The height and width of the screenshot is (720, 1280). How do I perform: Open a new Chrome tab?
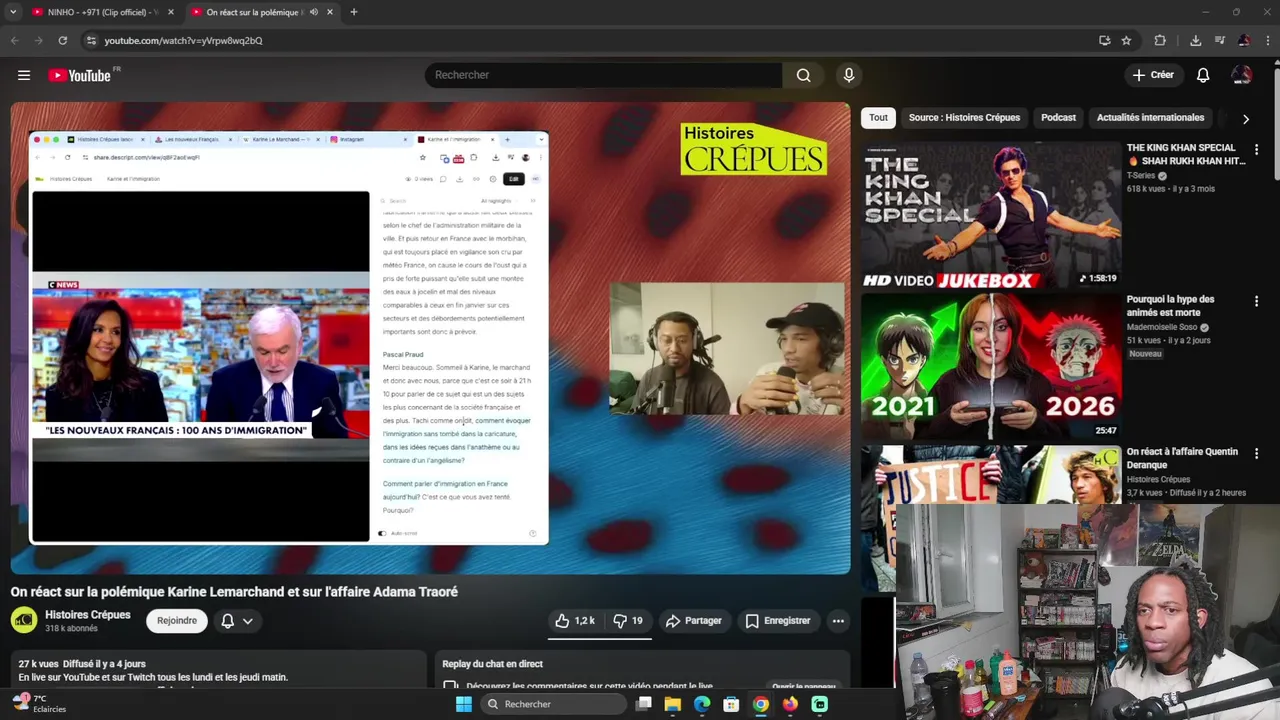tap(353, 12)
